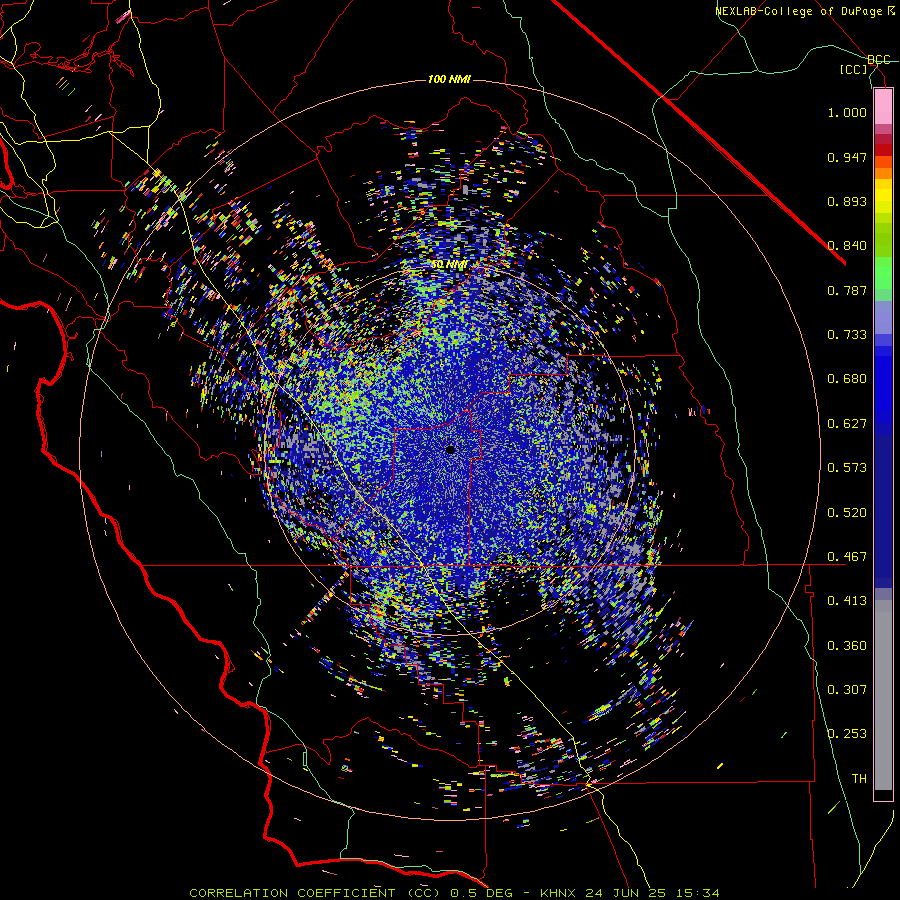The width and height of the screenshot is (900, 900).
Task: Click the 24 JUN 25 date in the caption
Action: (x=626, y=893)
